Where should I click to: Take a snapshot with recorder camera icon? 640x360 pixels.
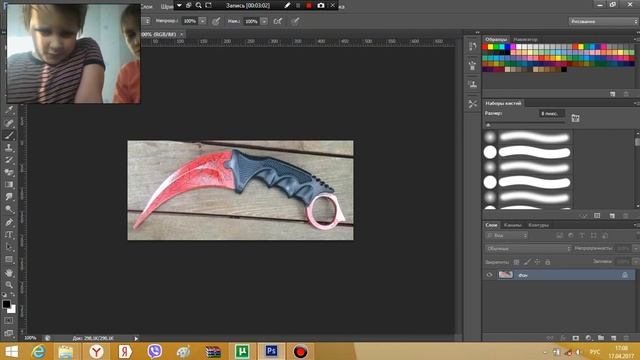[x=321, y=5]
